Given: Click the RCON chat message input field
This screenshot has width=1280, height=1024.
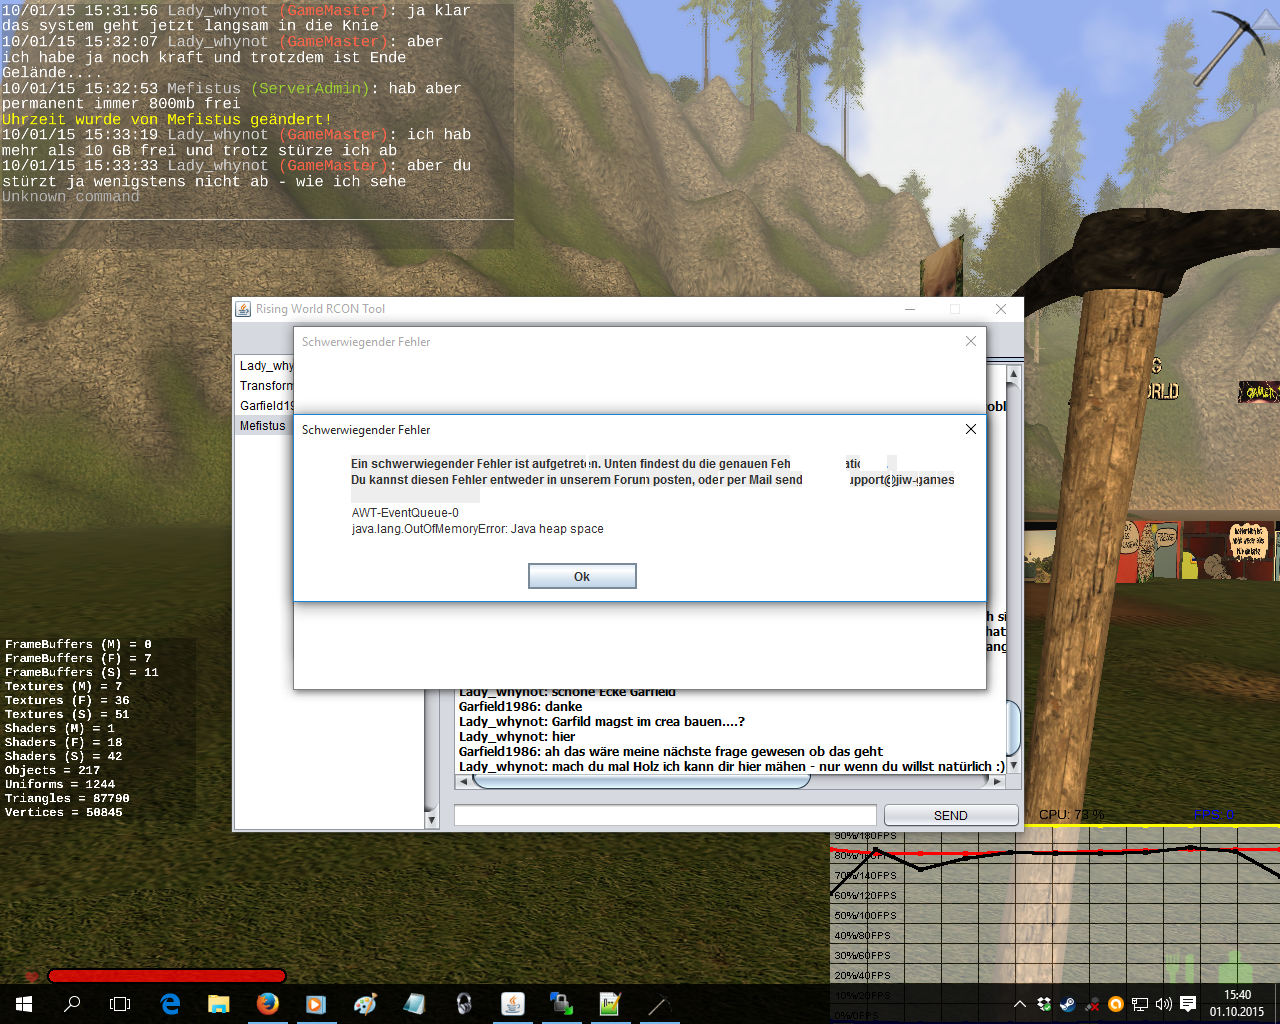Looking at the screenshot, I should point(665,815).
